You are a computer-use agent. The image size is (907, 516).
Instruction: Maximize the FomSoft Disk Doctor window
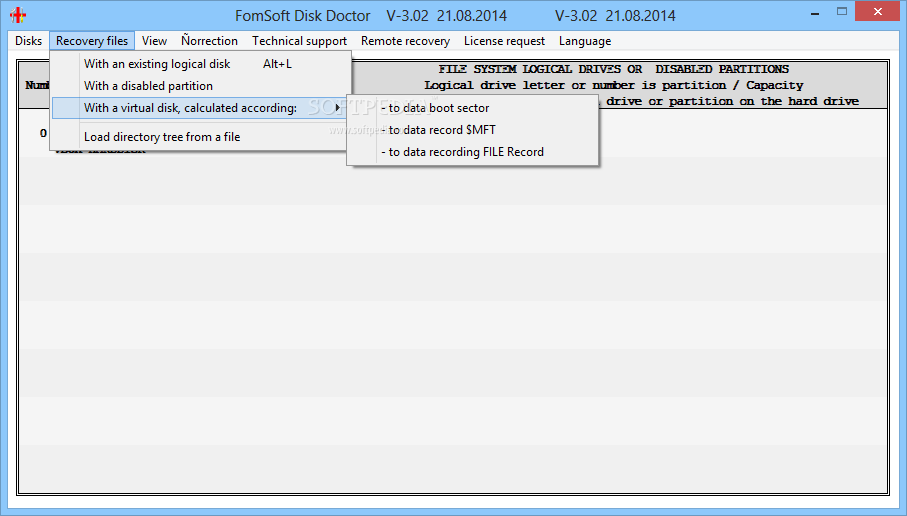coord(842,12)
